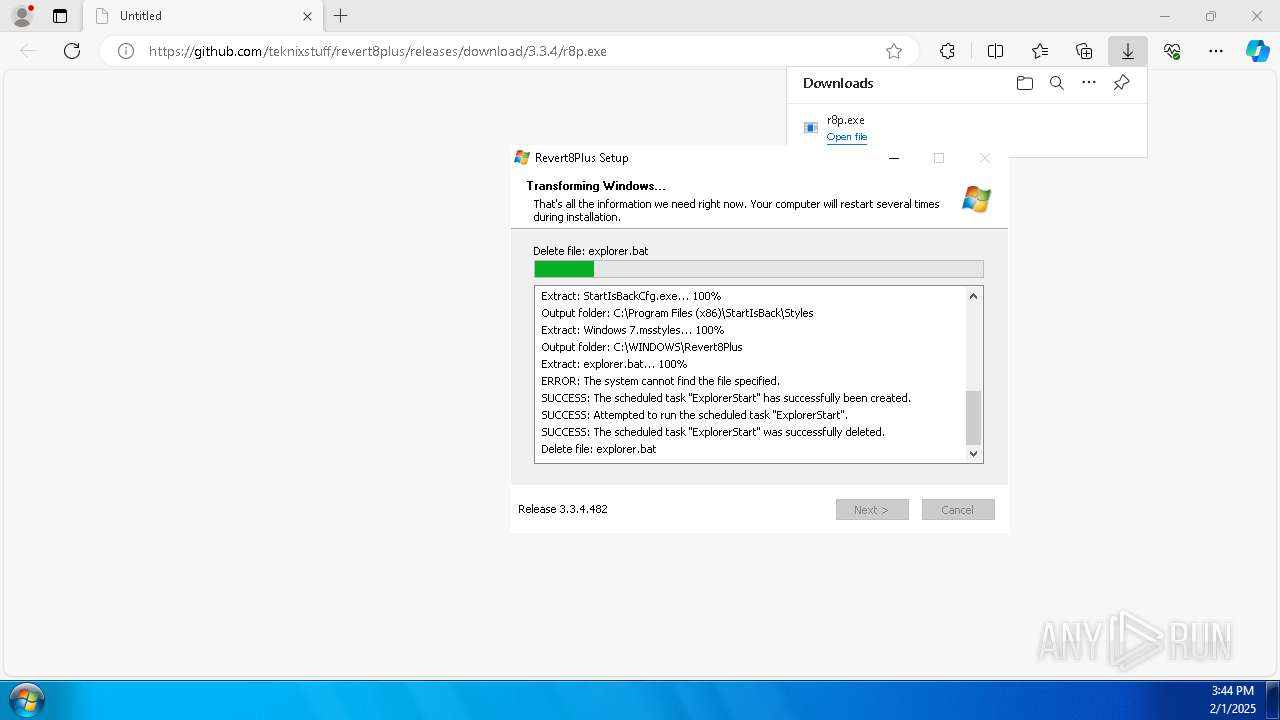Click the Show desktop strip
This screenshot has height=720, width=1280.
coord(1273,699)
